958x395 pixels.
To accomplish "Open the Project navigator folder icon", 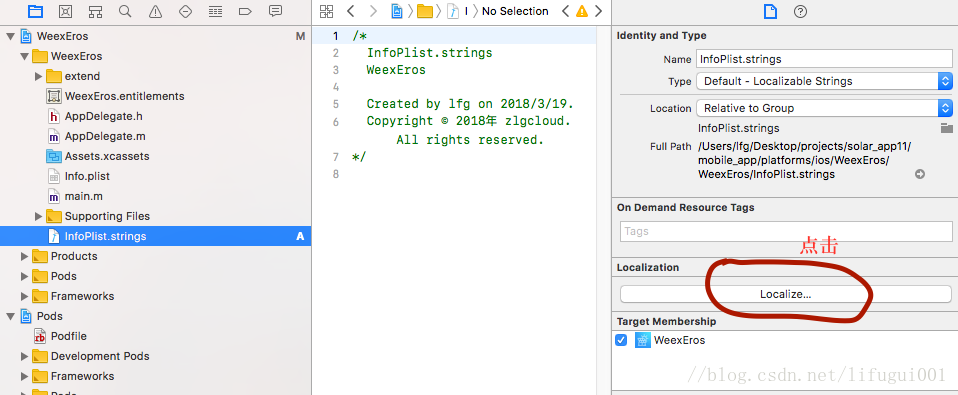I will [x=35, y=11].
